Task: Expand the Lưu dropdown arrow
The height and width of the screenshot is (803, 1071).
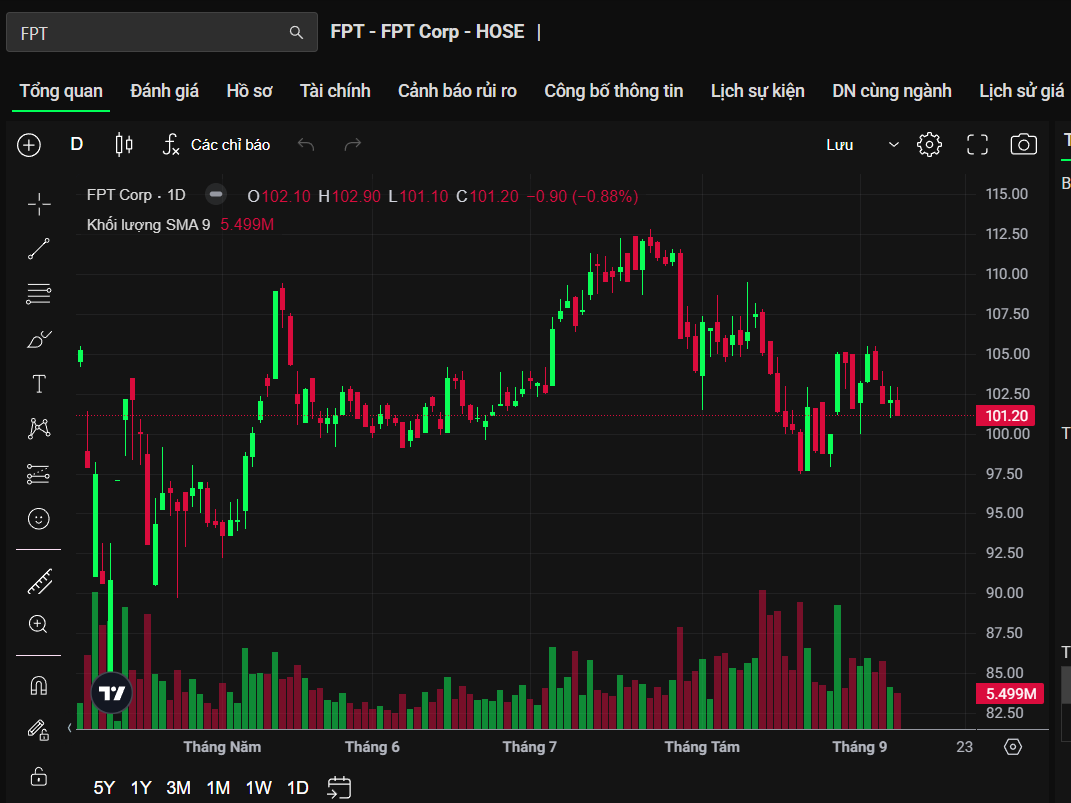Action: pos(893,145)
